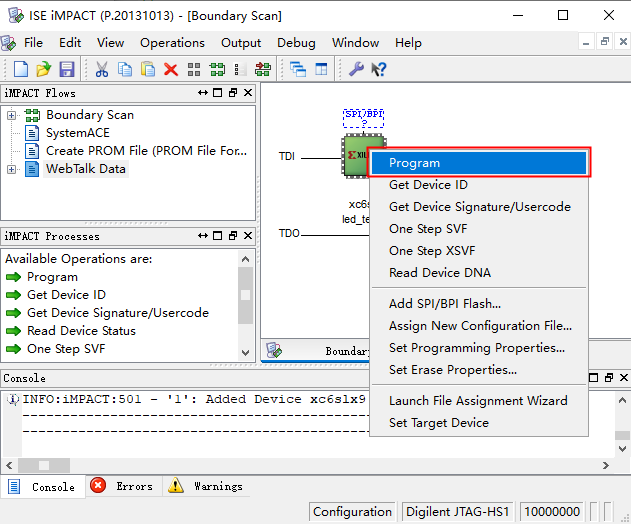Expand the WebTalk Data tree node
The height and width of the screenshot is (524, 631).
(12, 169)
